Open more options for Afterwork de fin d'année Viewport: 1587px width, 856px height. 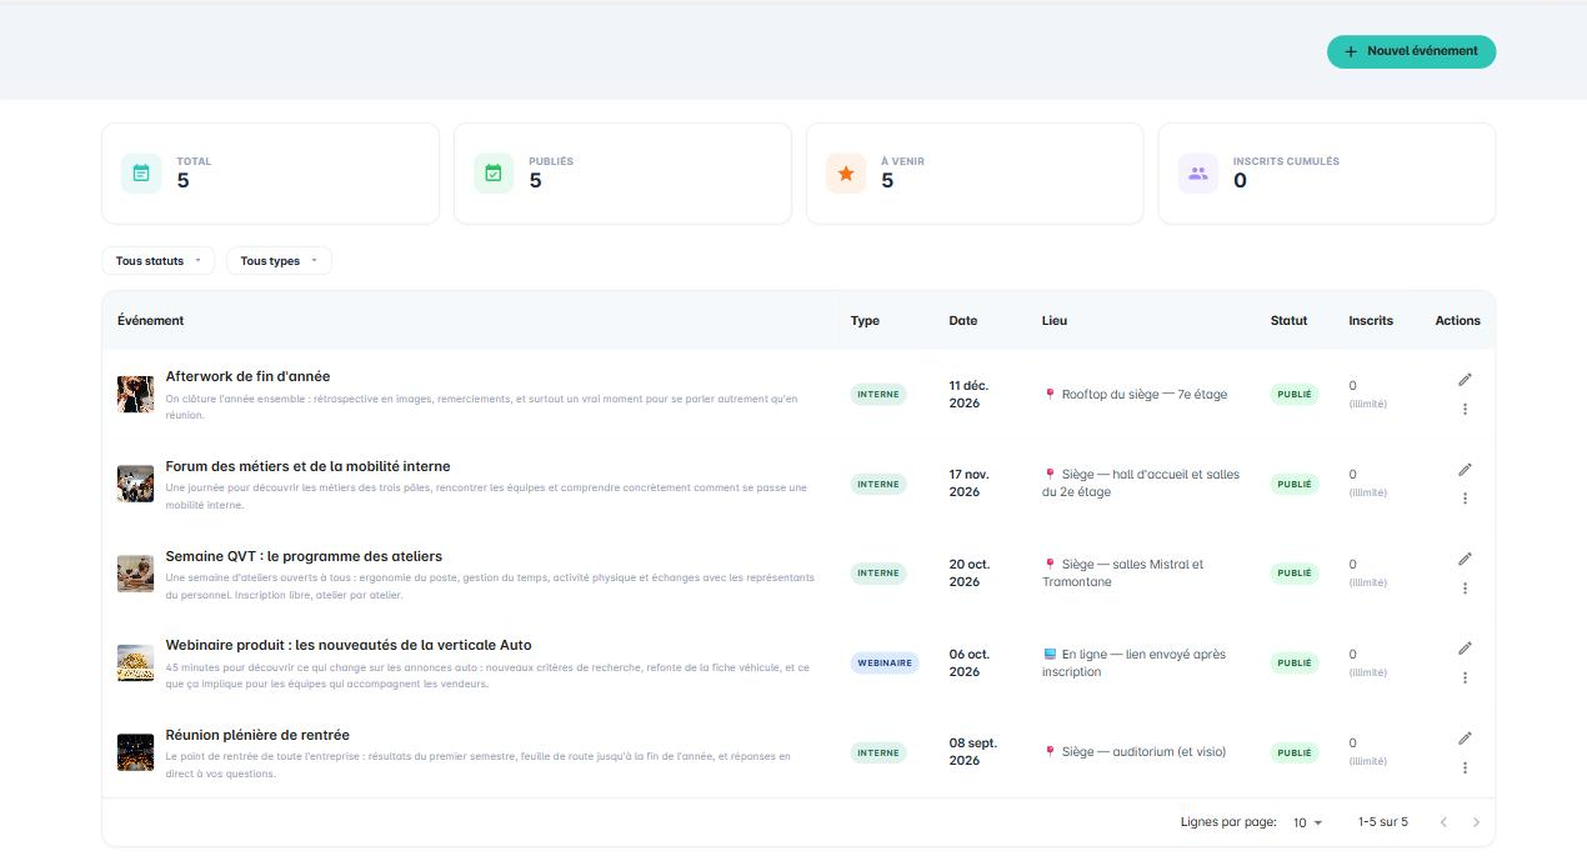coord(1465,409)
